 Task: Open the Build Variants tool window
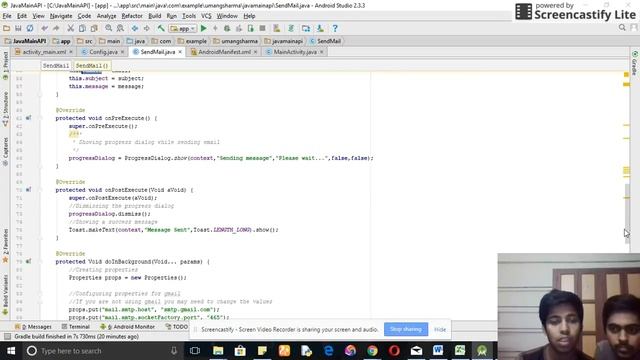[5, 294]
